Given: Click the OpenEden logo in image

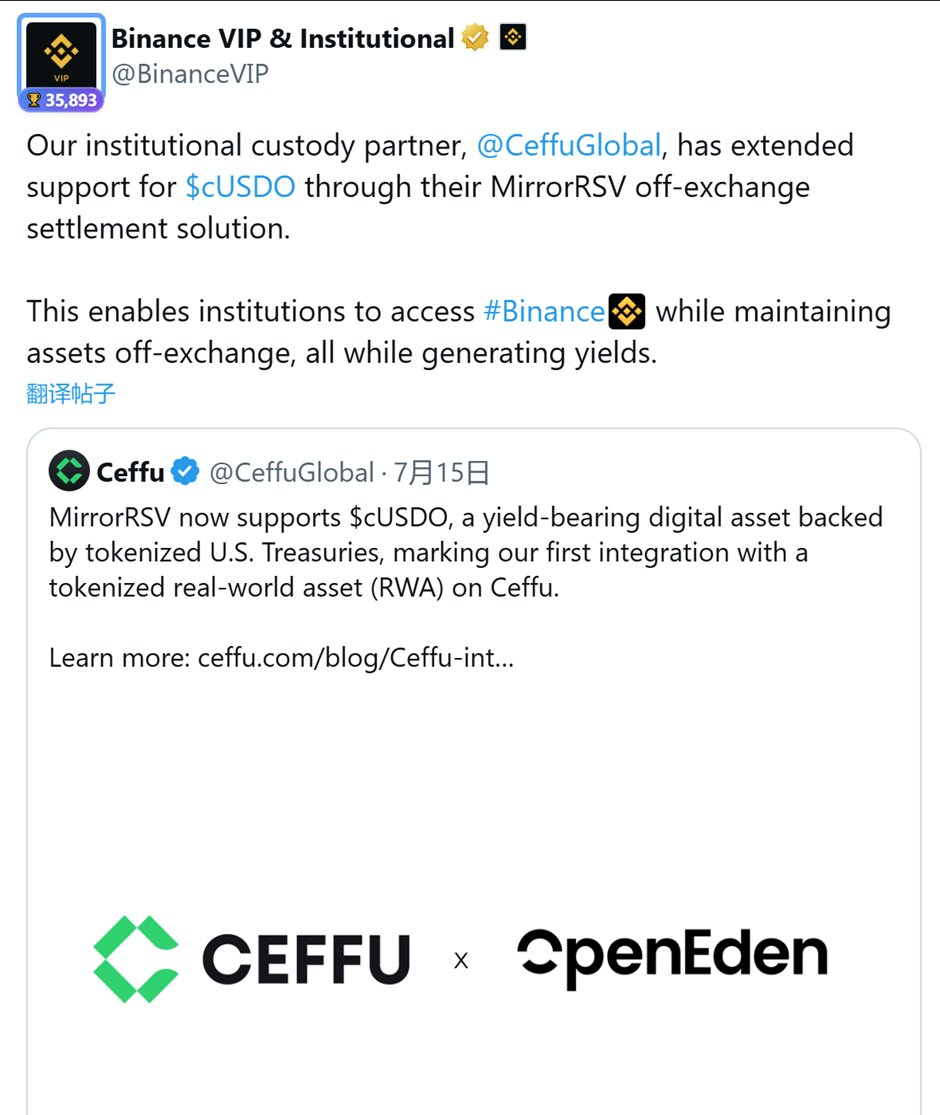Looking at the screenshot, I should point(672,957).
